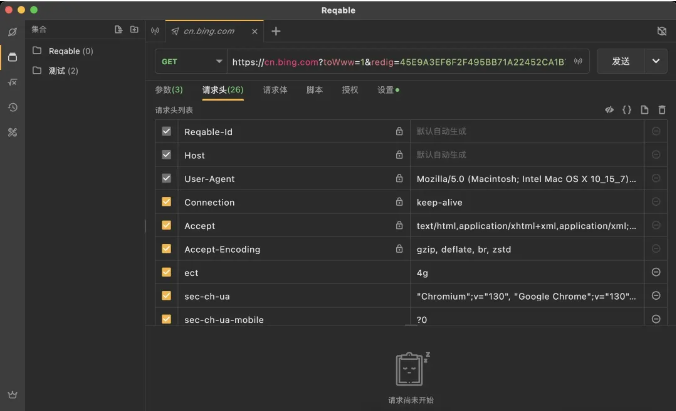Click the User-Agent Mozilla value cell
676x411 pixels.
coord(527,178)
